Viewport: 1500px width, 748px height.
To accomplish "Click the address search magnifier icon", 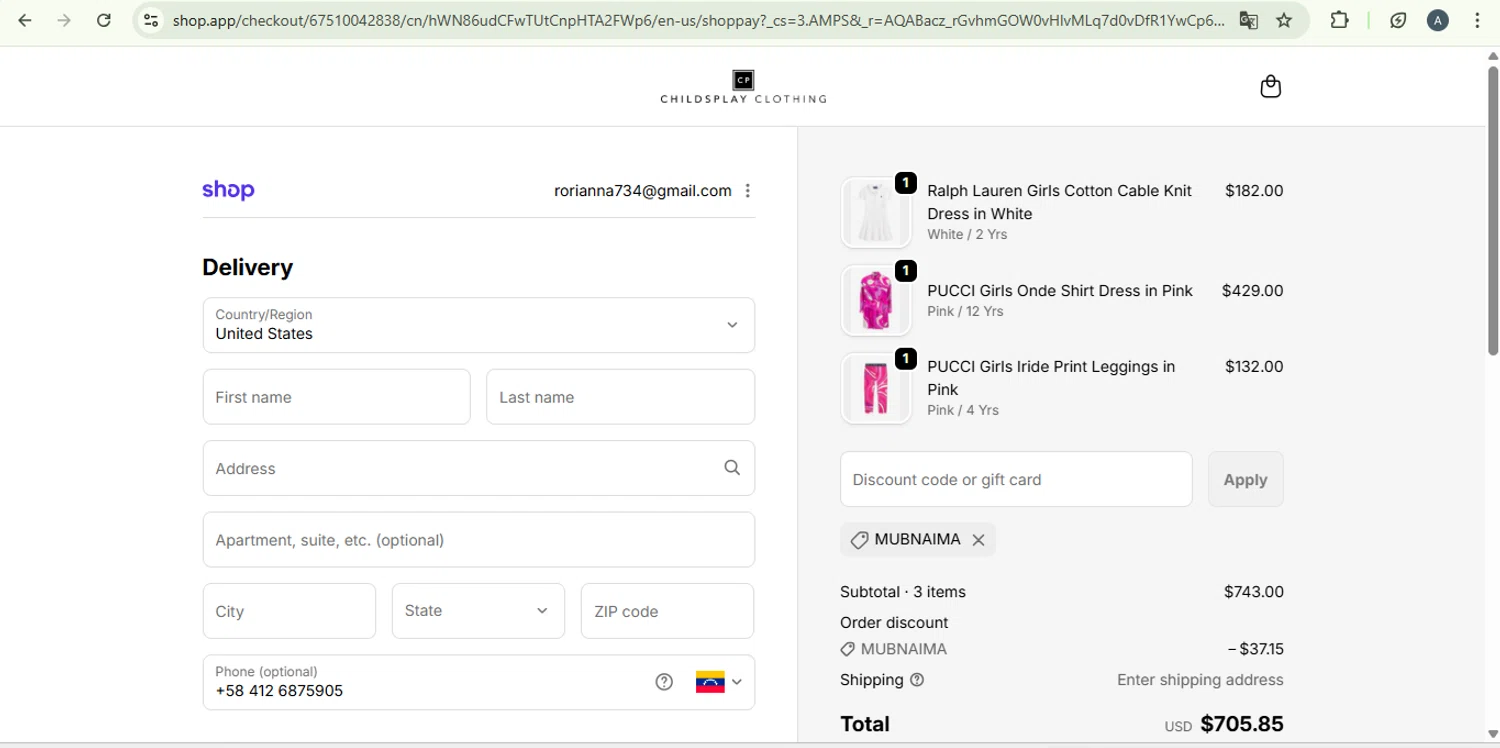I will coord(732,468).
